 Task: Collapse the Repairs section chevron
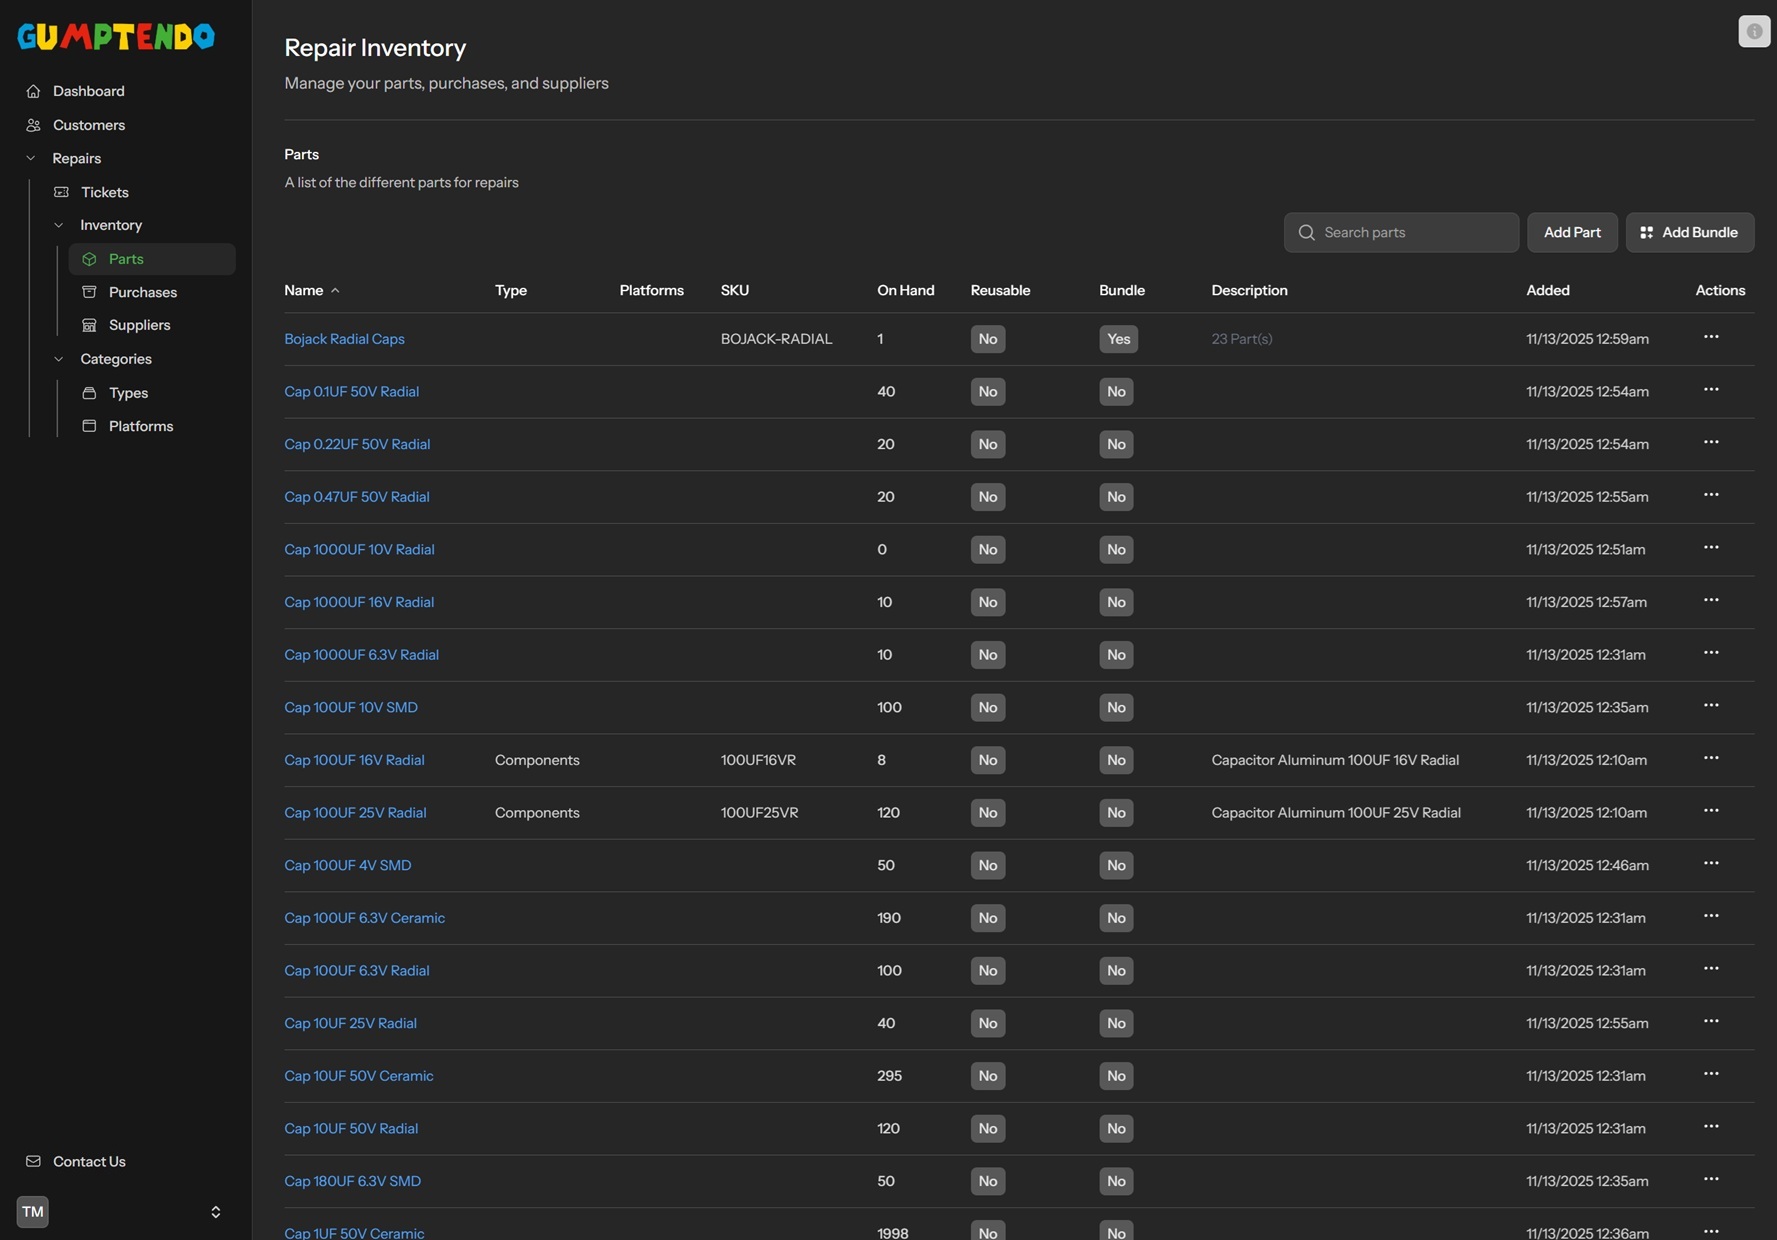click(30, 158)
